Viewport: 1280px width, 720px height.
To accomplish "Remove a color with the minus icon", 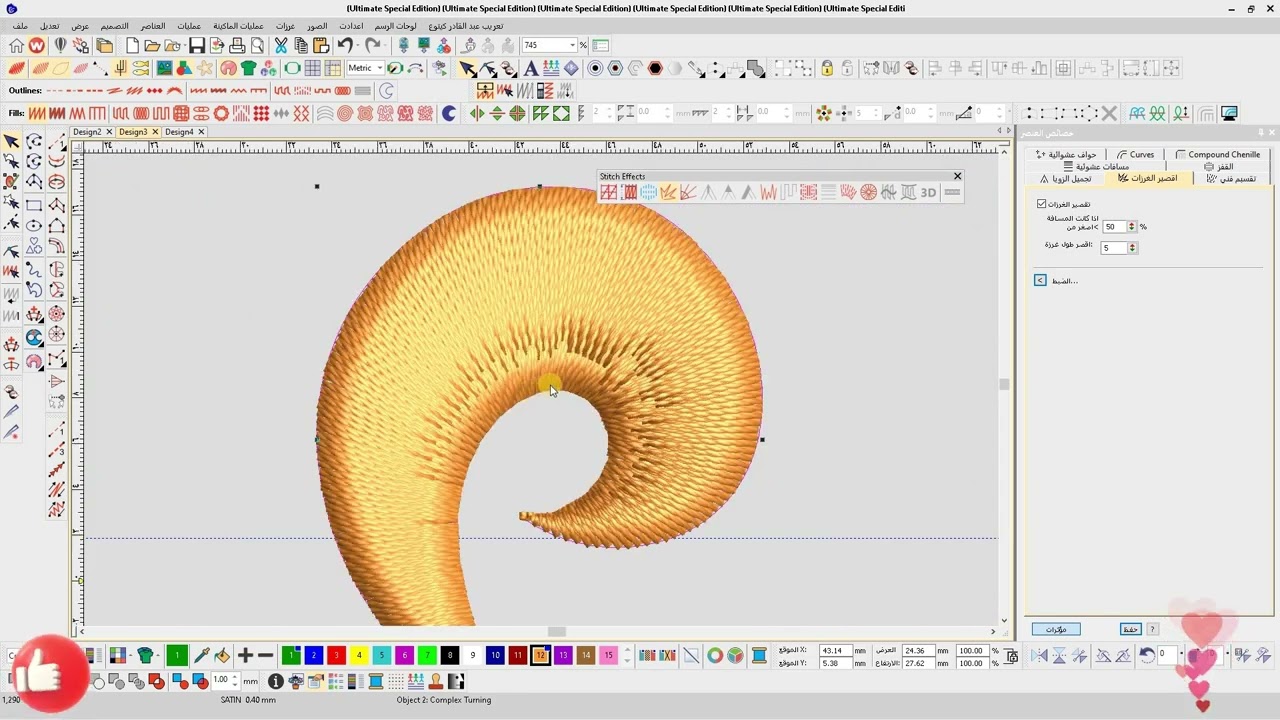I will tap(266, 656).
